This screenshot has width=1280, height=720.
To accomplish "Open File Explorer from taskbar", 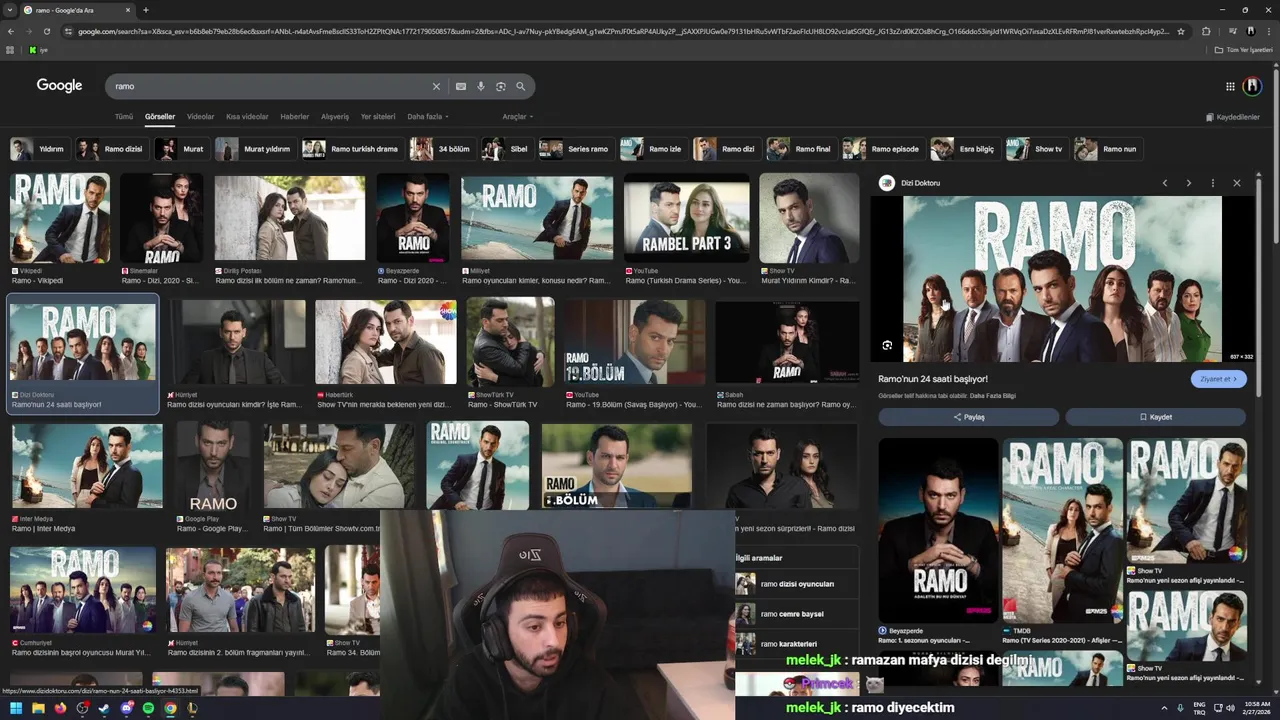I will pyautogui.click(x=38, y=708).
